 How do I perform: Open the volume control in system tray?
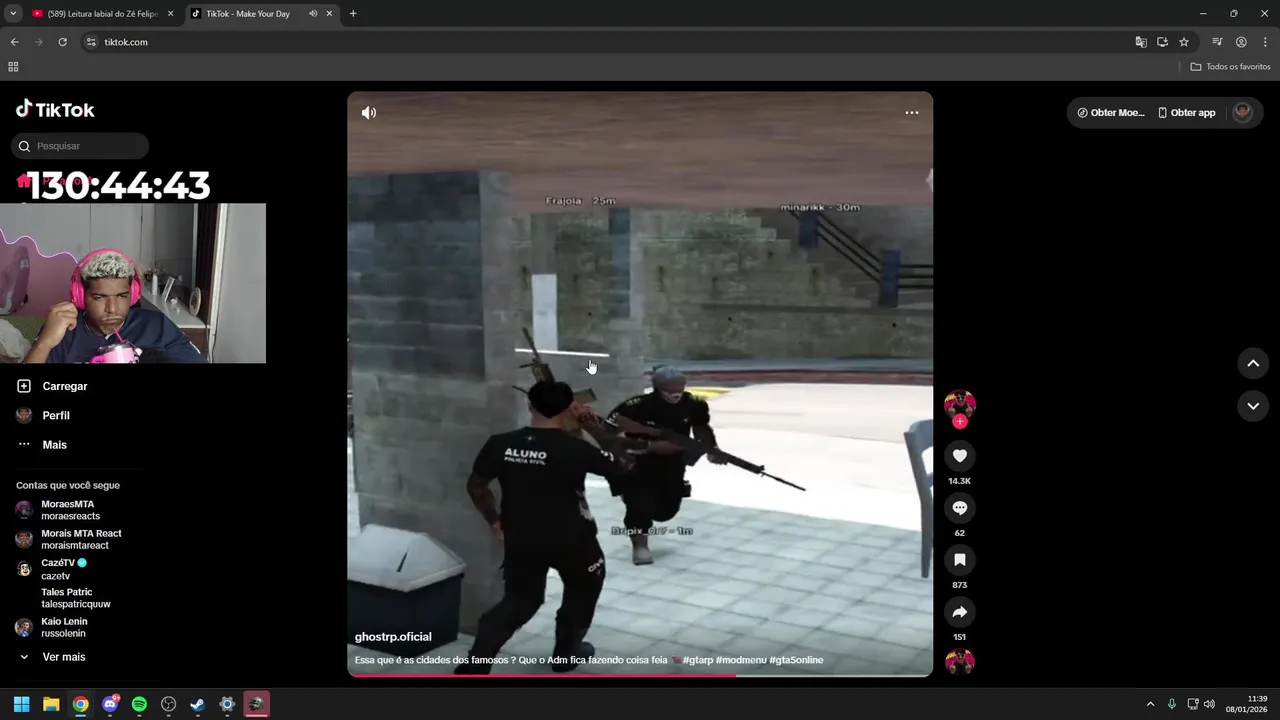1209,704
